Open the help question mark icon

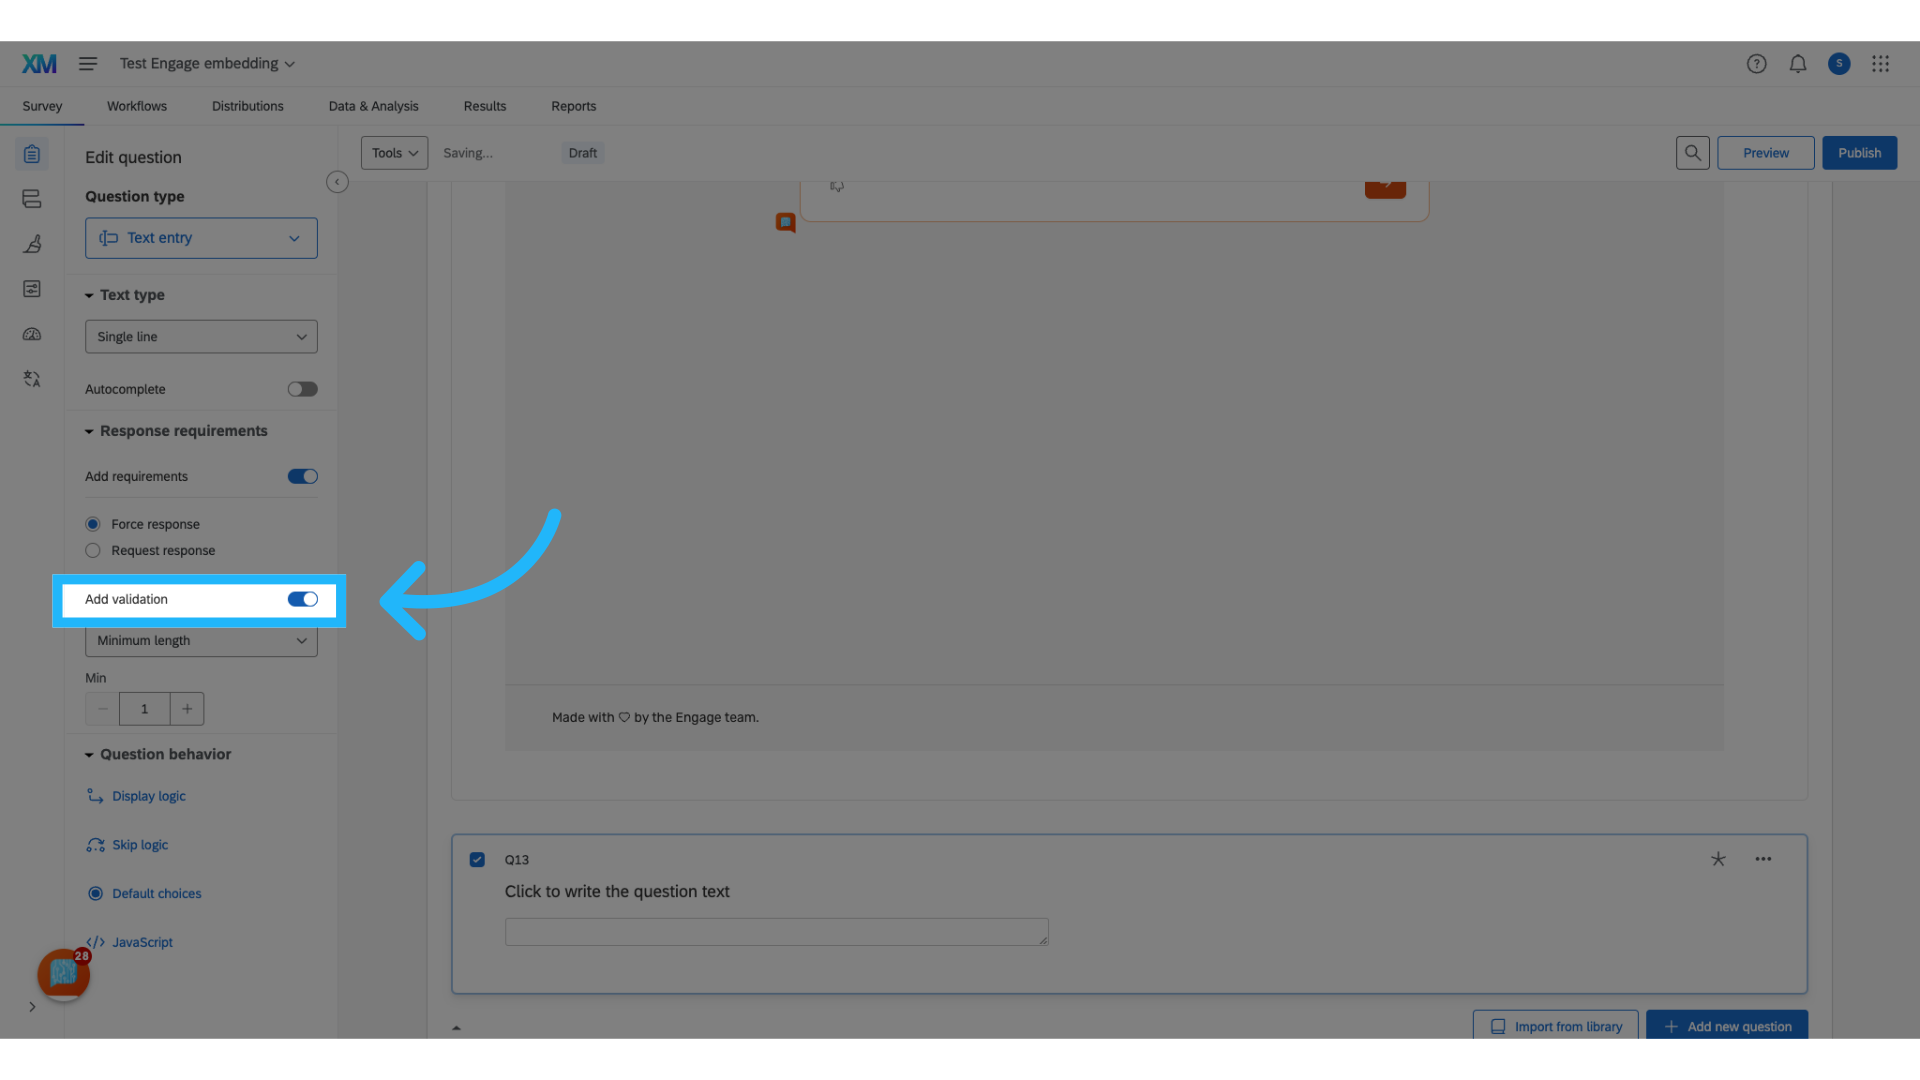pos(1756,64)
